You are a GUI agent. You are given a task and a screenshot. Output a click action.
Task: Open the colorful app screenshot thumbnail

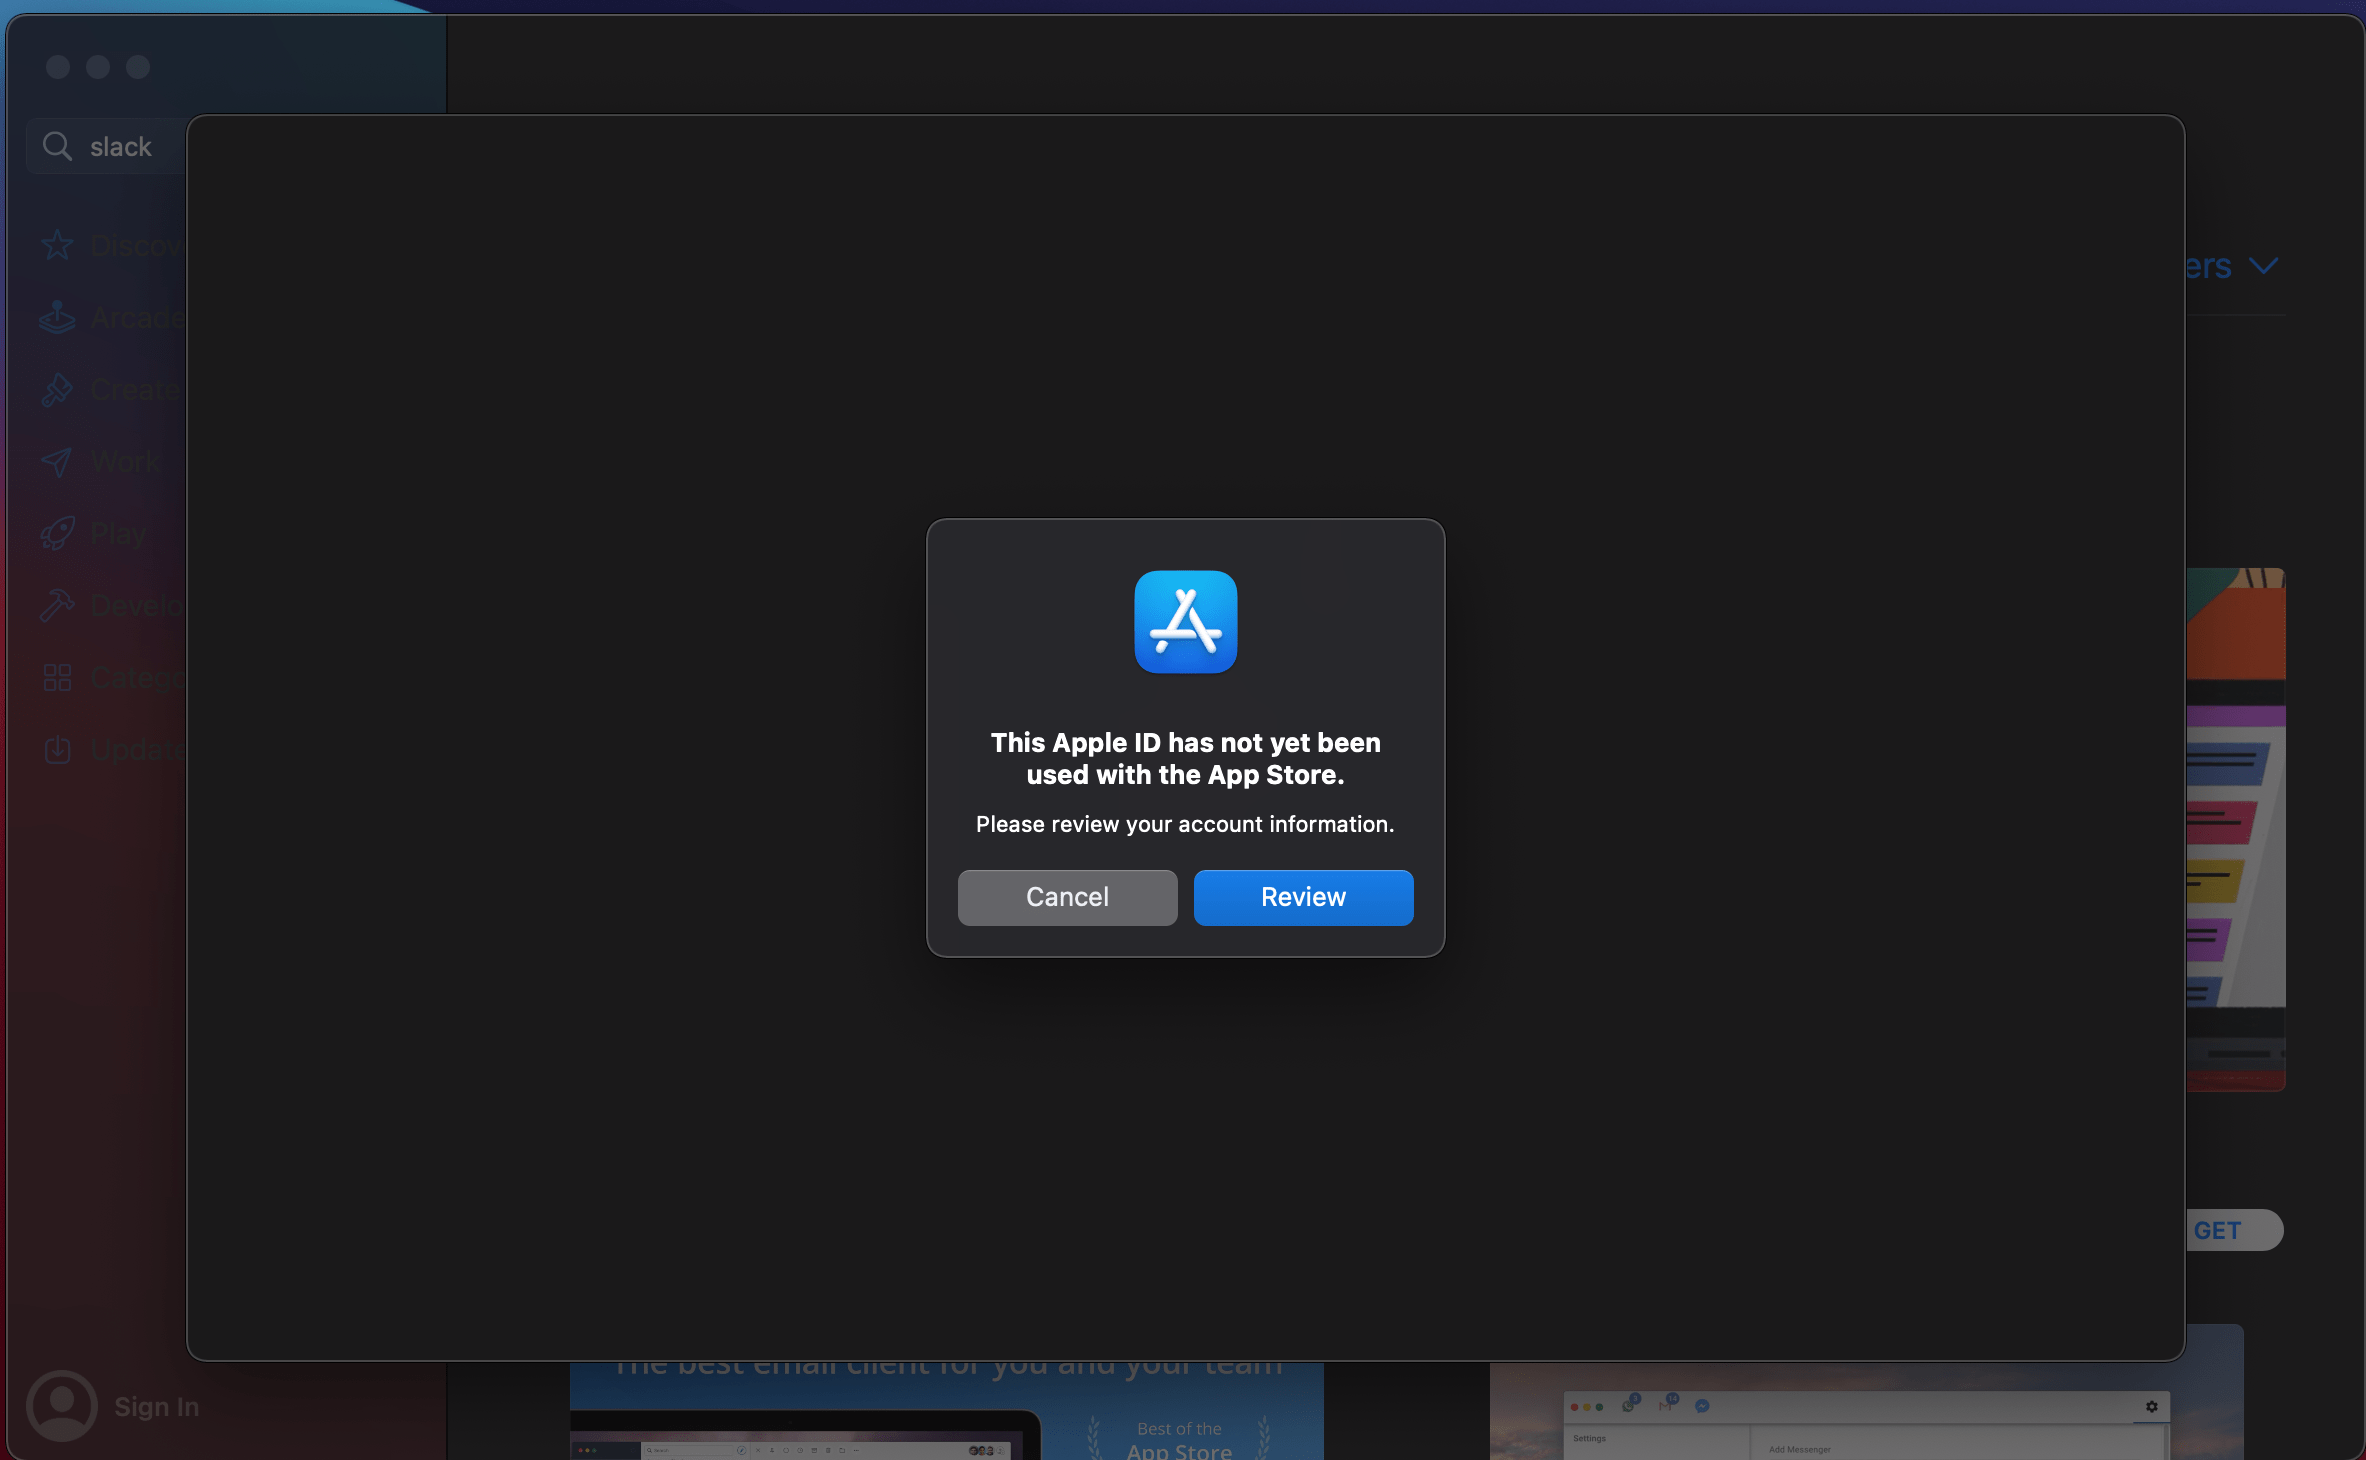coord(2235,829)
